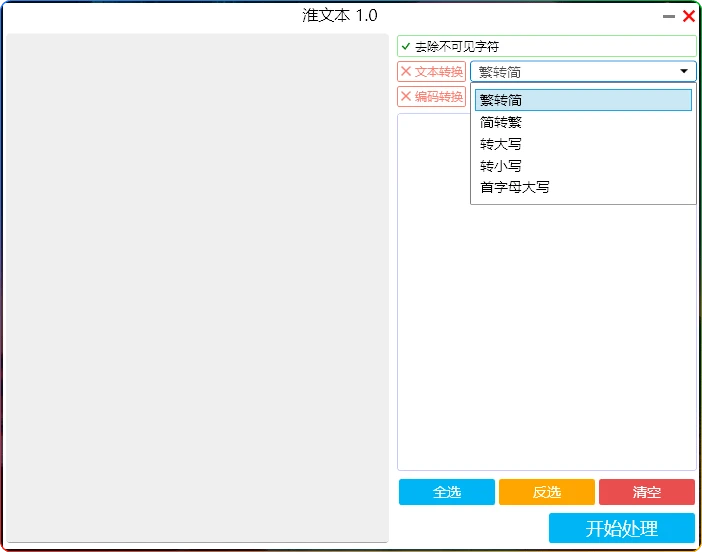Collapse the 繁转简 combo box arrow

[x=684, y=71]
